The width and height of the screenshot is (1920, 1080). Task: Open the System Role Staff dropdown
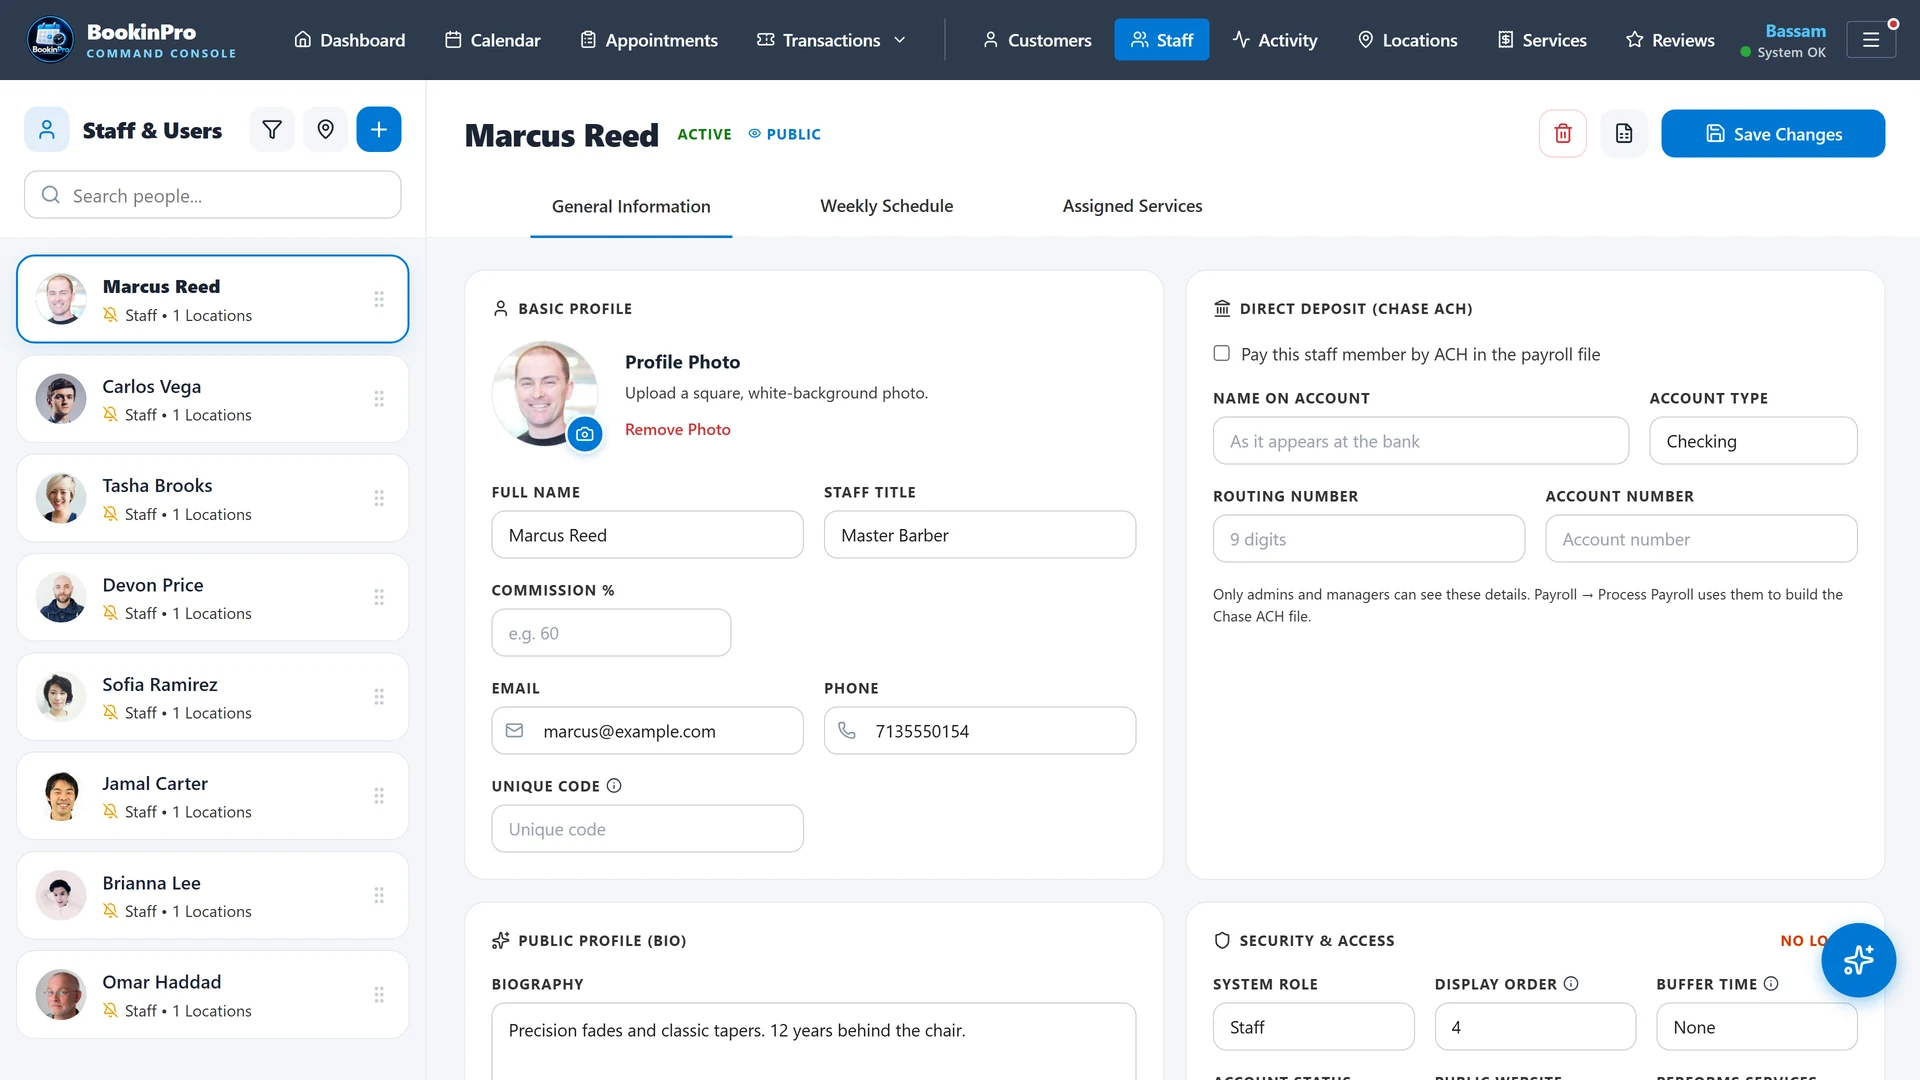pyautogui.click(x=1313, y=1027)
